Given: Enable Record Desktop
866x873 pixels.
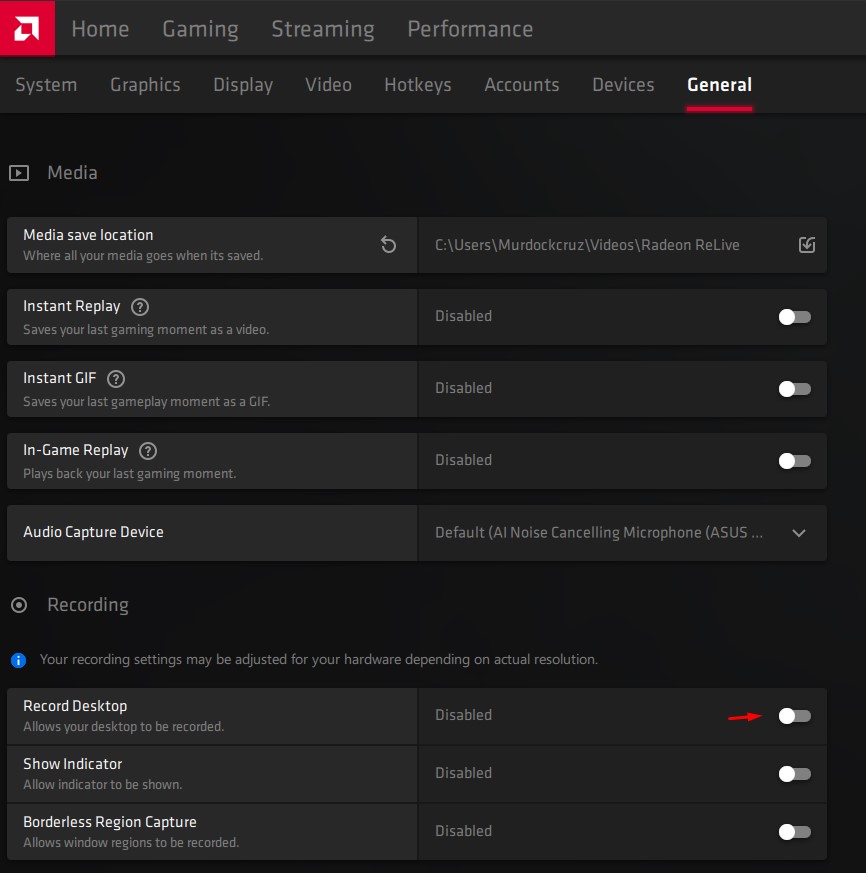Looking at the screenshot, I should (x=794, y=715).
